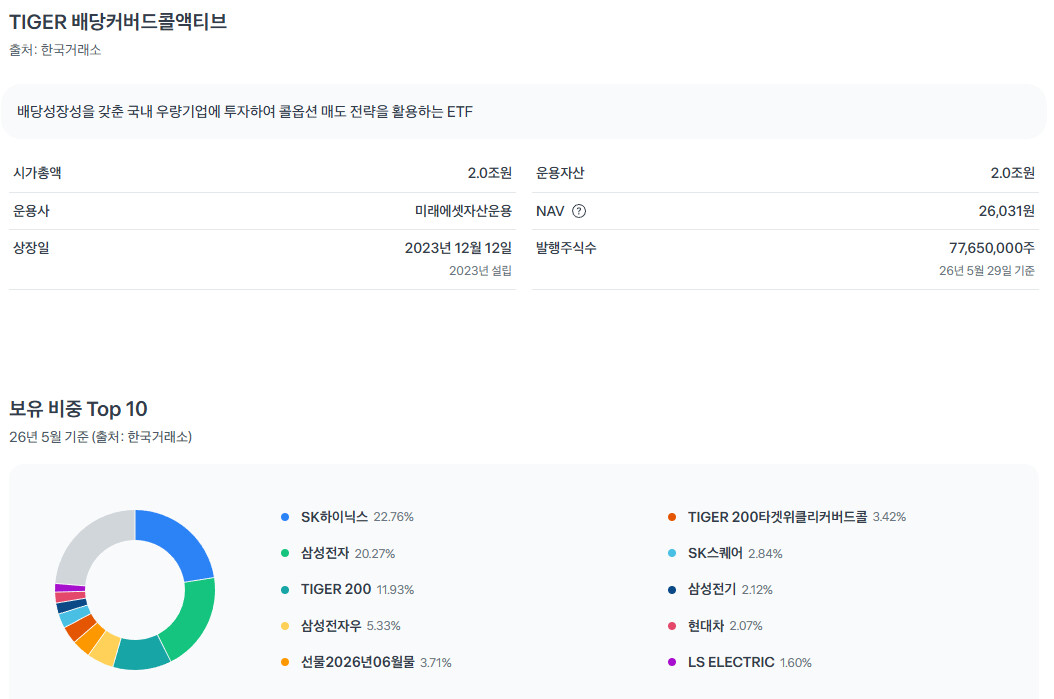Click the 26년 5월 29일 기준 note
The height and width of the screenshot is (699, 1054).
987,270
